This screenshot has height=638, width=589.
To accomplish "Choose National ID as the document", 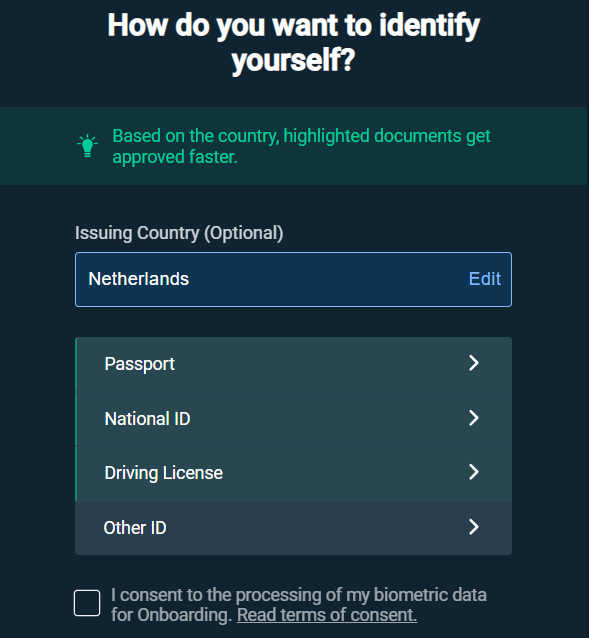I will (x=293, y=419).
